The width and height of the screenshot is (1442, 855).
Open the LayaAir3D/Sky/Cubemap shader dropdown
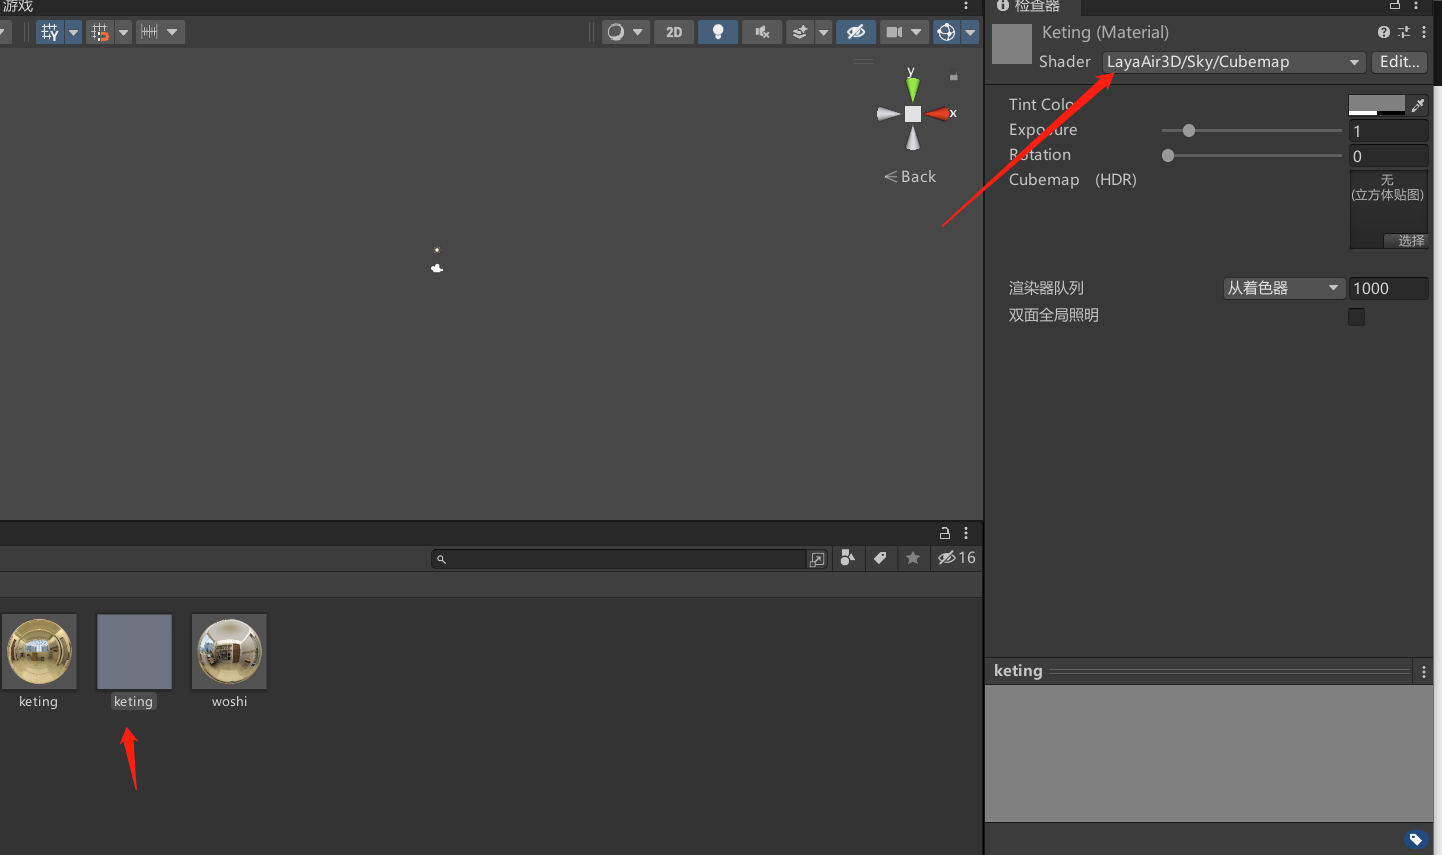point(1232,61)
